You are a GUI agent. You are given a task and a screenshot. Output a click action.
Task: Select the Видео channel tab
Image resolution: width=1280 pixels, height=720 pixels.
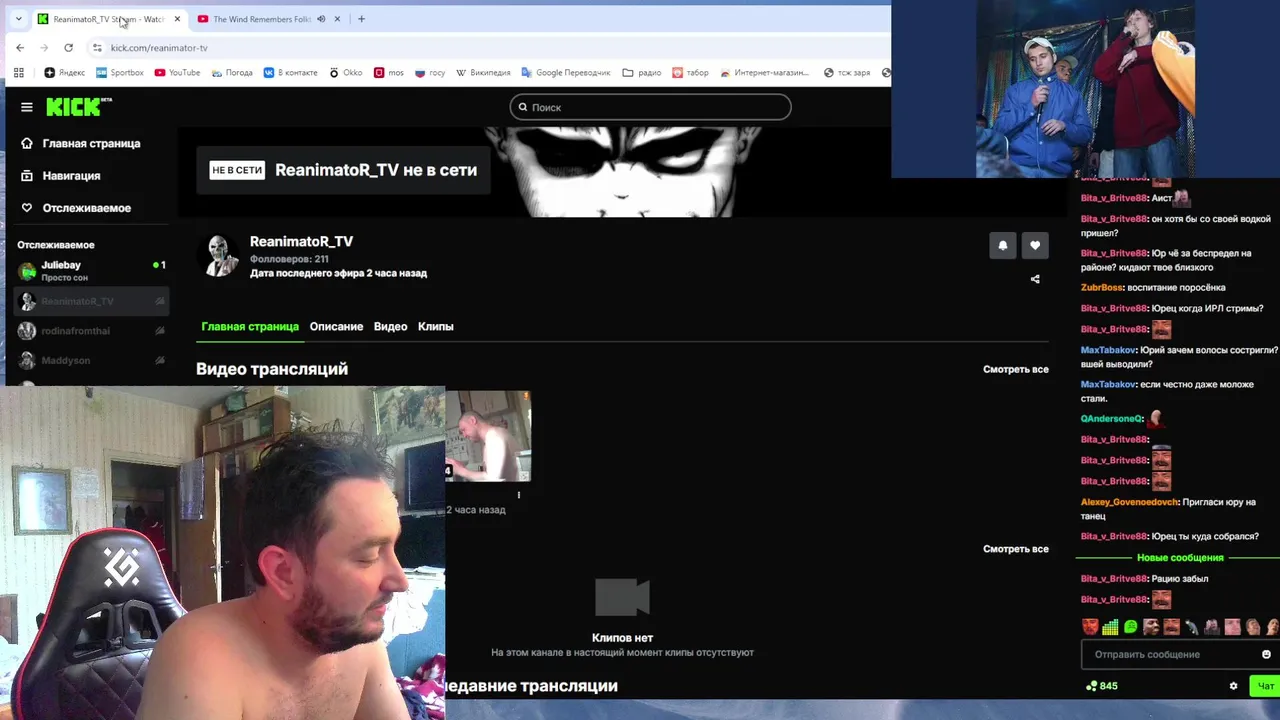pos(390,327)
